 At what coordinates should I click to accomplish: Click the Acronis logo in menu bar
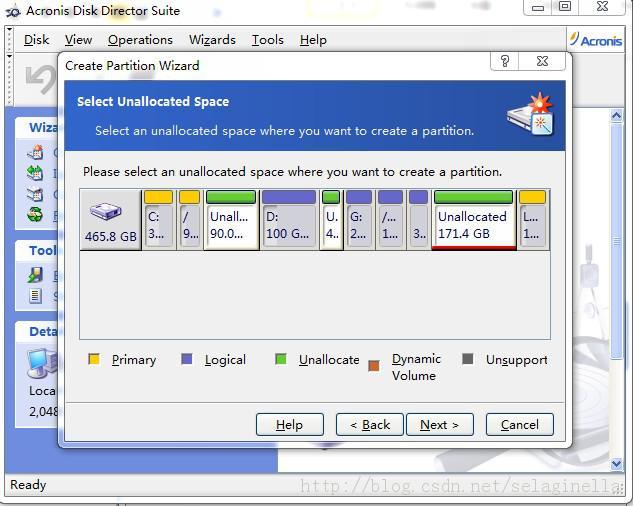(596, 40)
